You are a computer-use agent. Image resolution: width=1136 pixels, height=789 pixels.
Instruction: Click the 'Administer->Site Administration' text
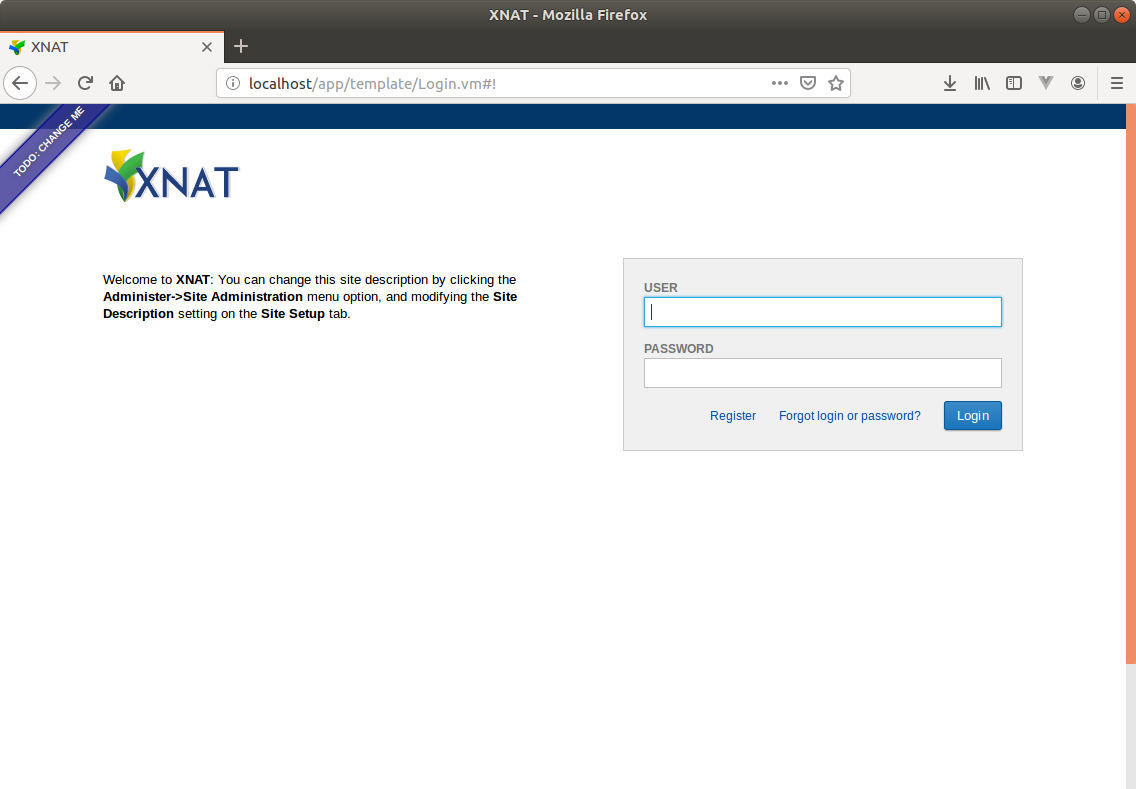point(203,297)
